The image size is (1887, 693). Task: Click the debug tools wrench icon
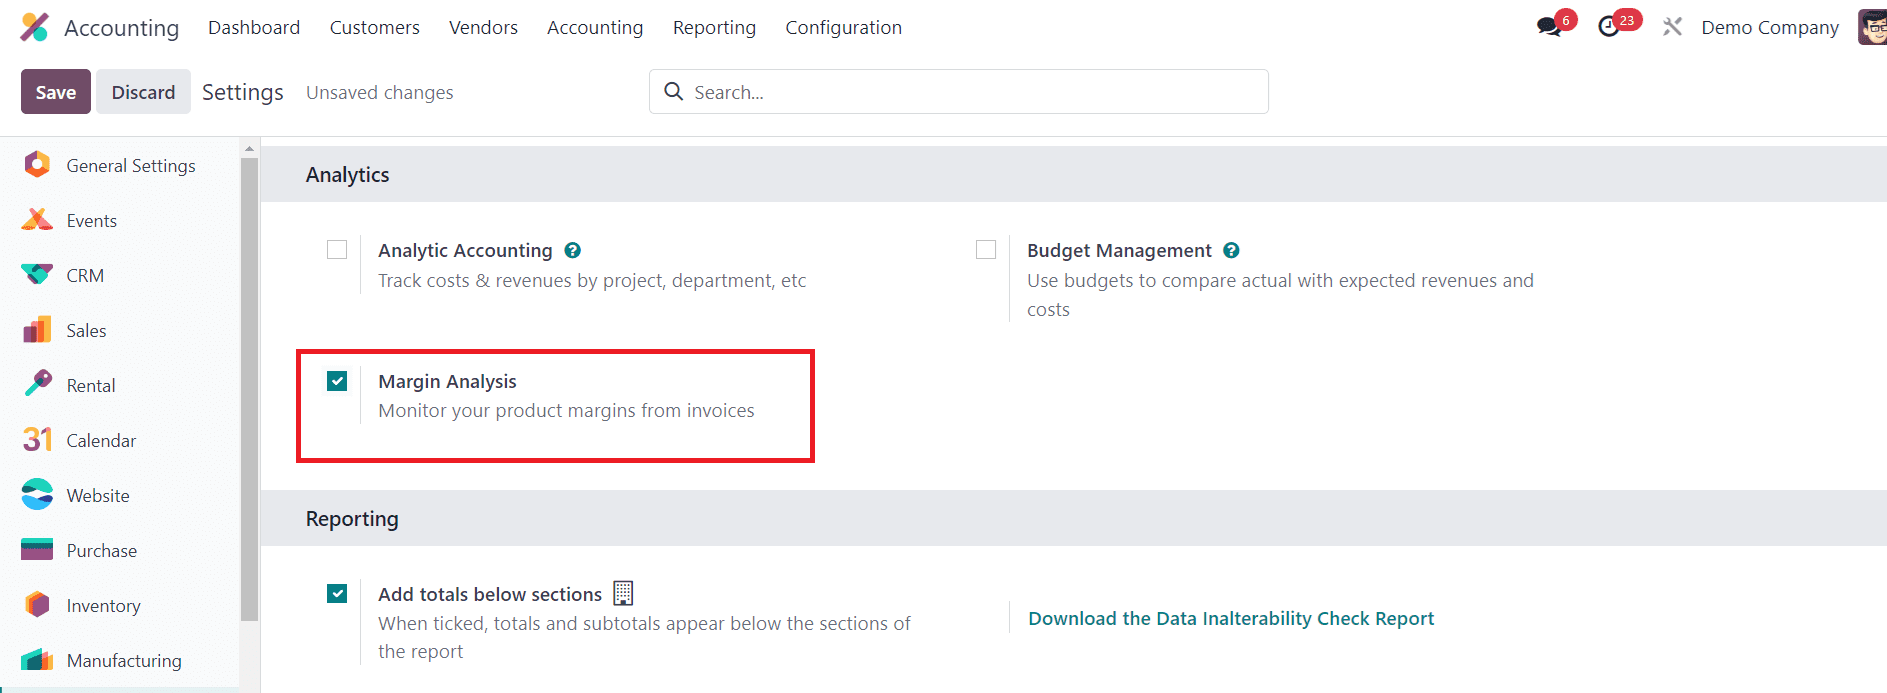(x=1672, y=27)
